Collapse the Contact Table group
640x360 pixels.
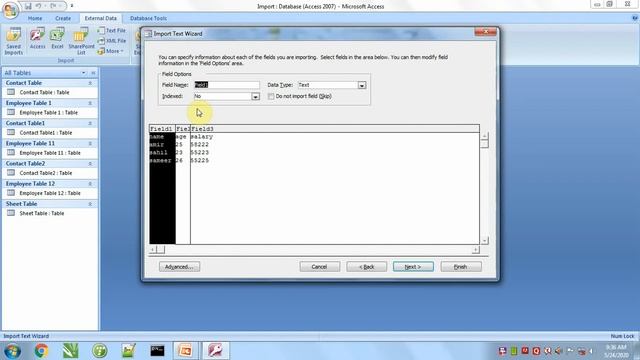pos(90,83)
